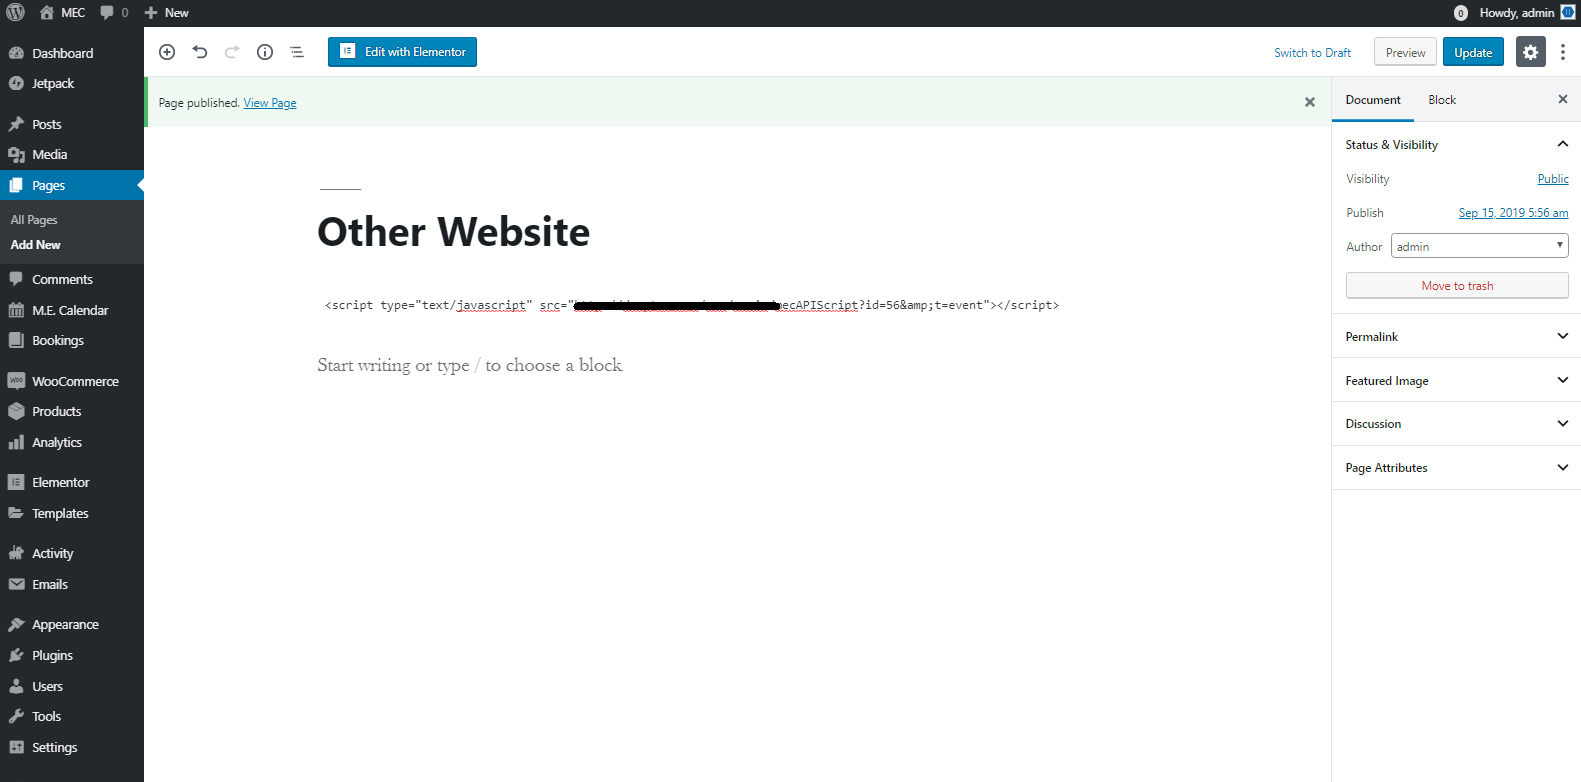Image resolution: width=1581 pixels, height=782 pixels.
Task: Open content structure info icon
Action: [265, 52]
